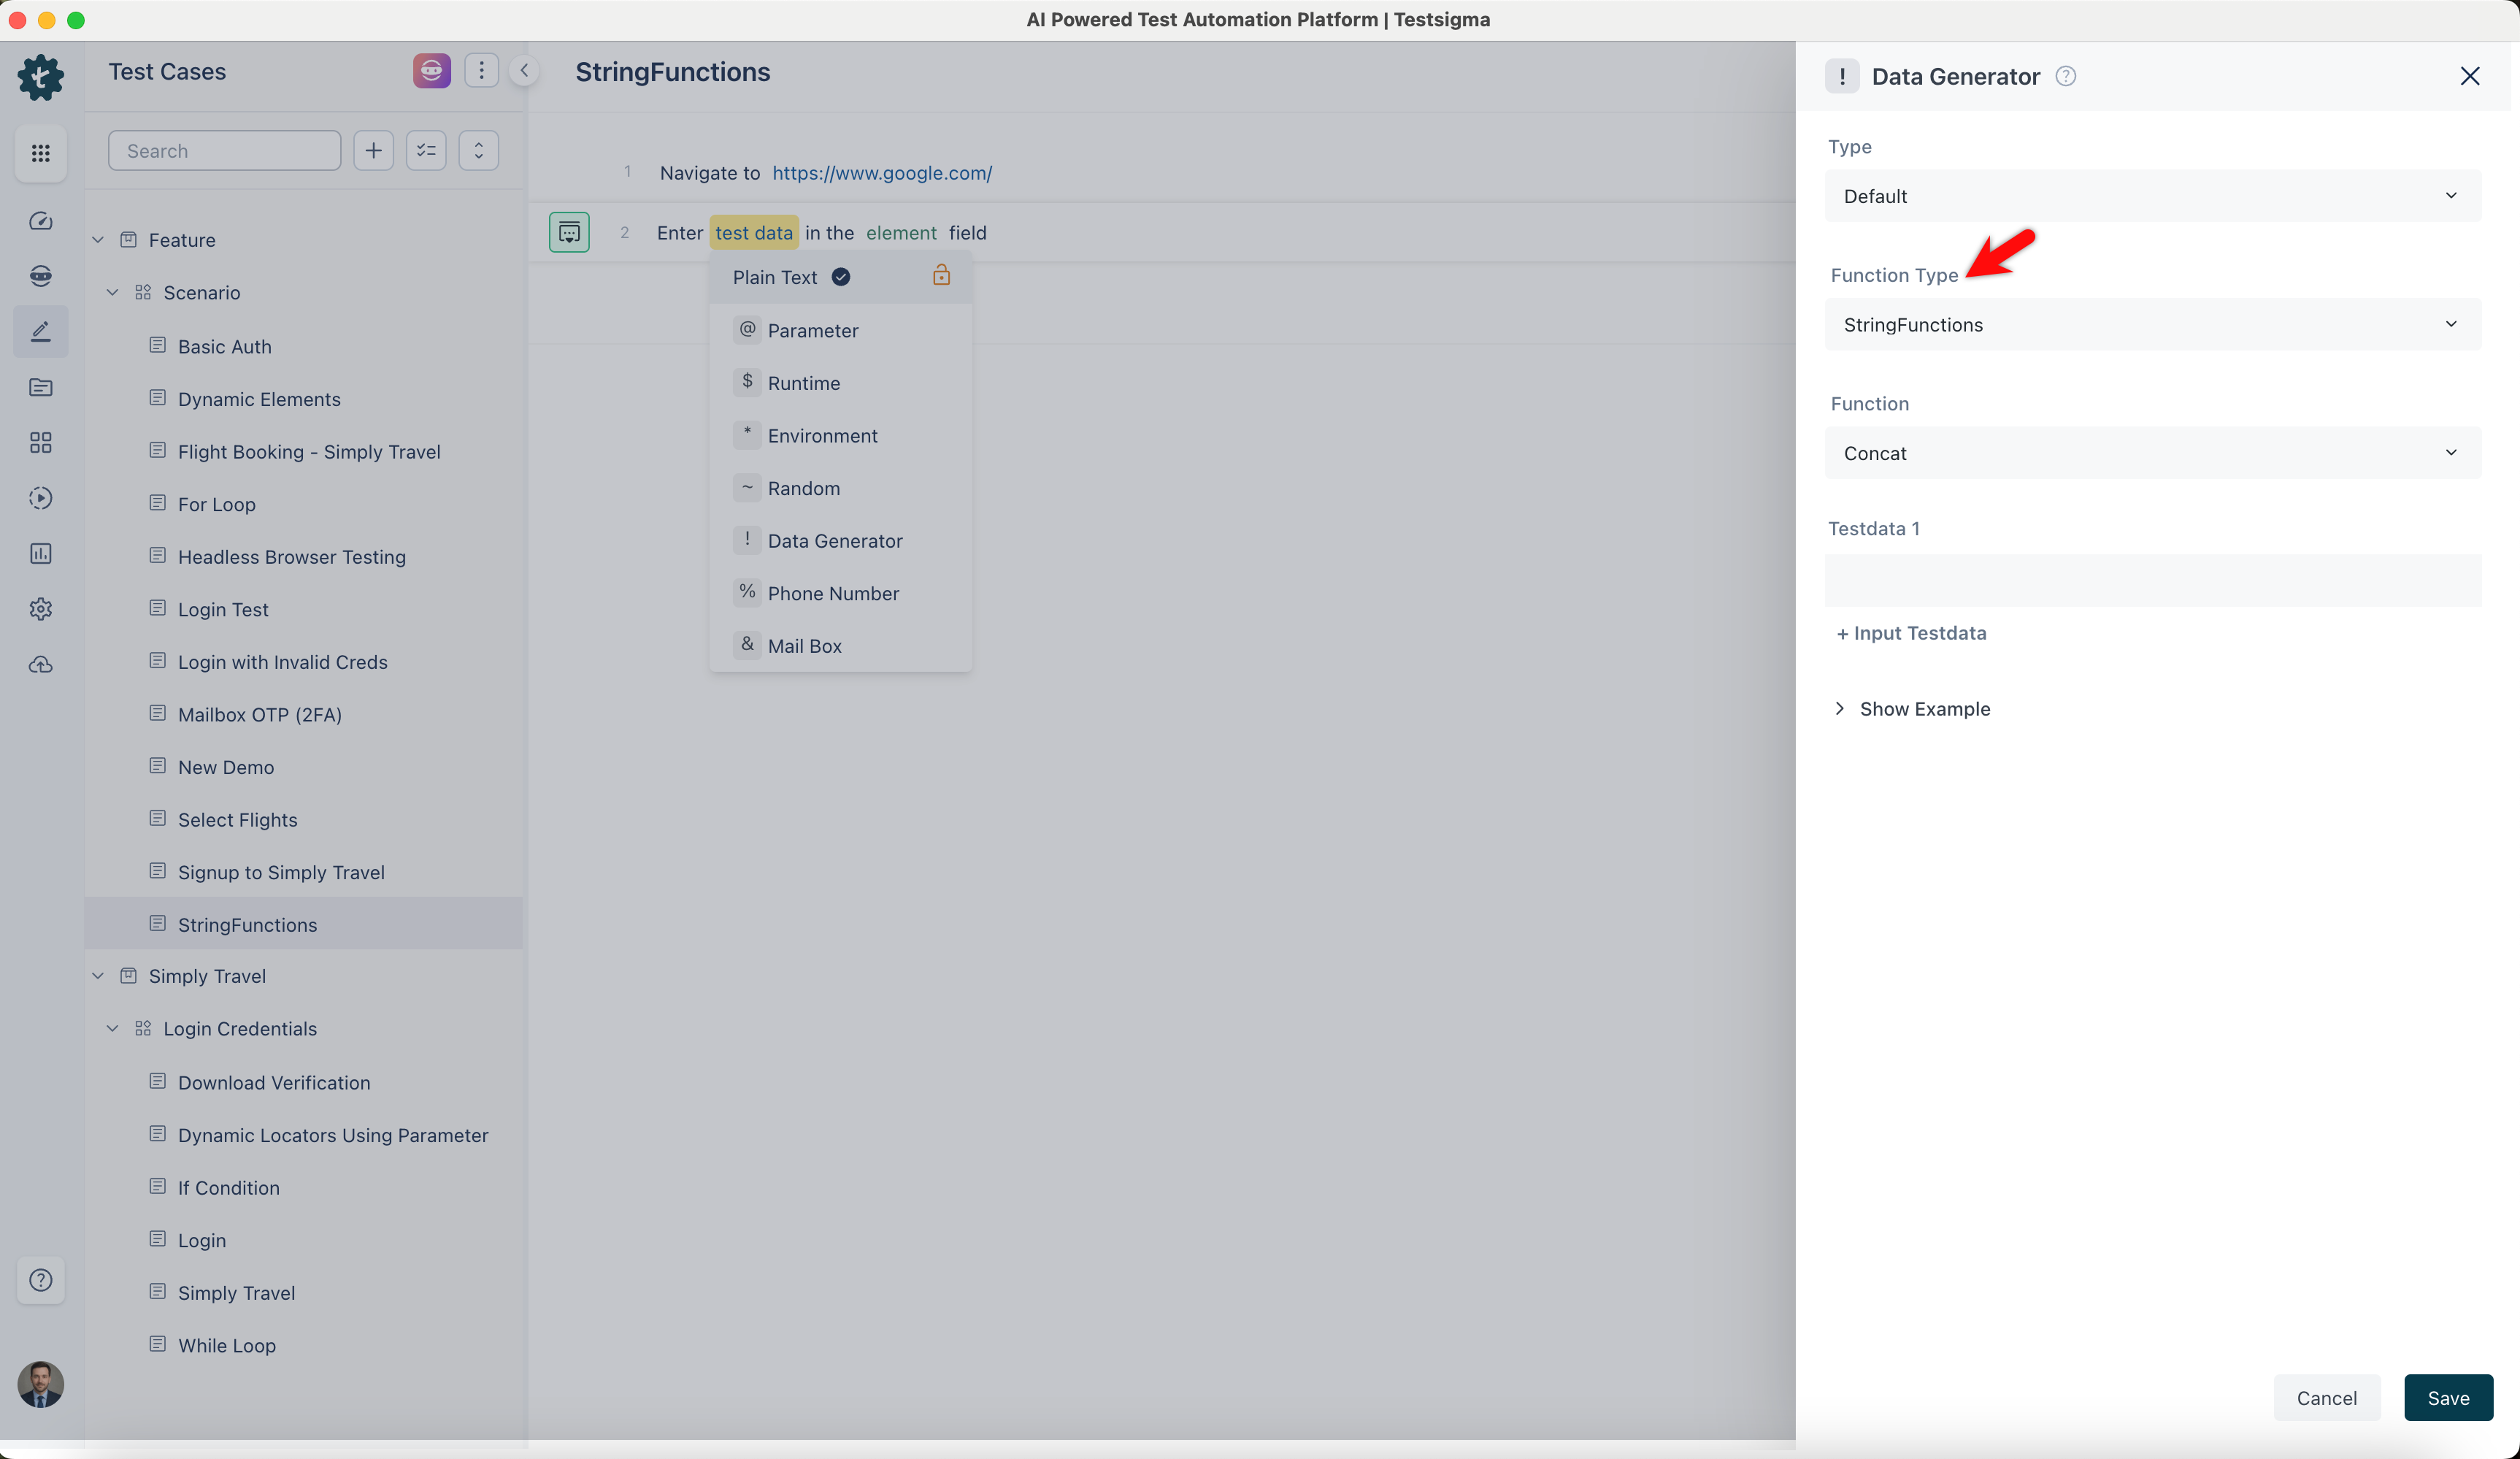The image size is (2520, 1459).
Task: Open the help question mark in sidebar
Action: (41, 1280)
